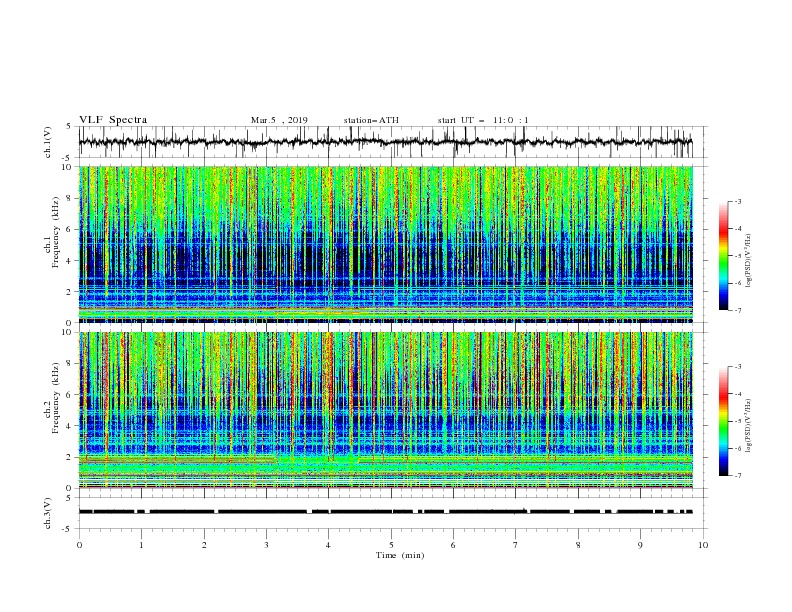The height and width of the screenshot is (612, 792).
Task: Click time axis tick label "1"
Action: click(x=141, y=545)
